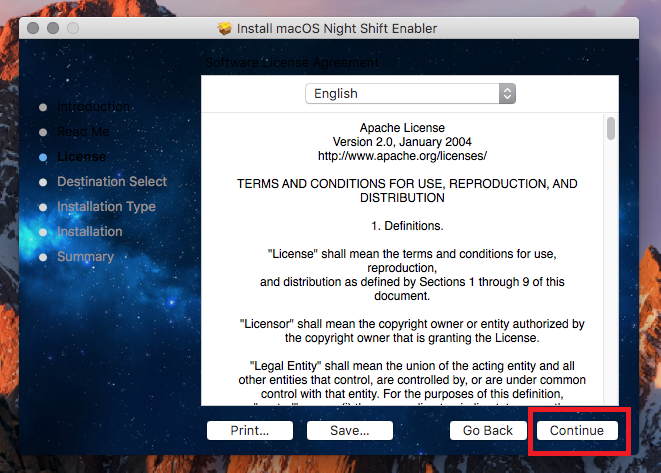Click the Go Back button

point(488,430)
